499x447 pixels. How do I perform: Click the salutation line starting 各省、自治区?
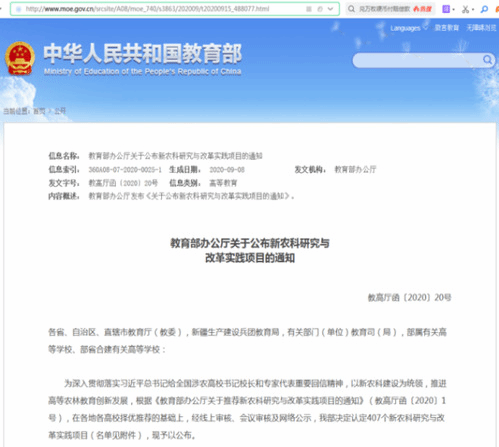(x=247, y=341)
